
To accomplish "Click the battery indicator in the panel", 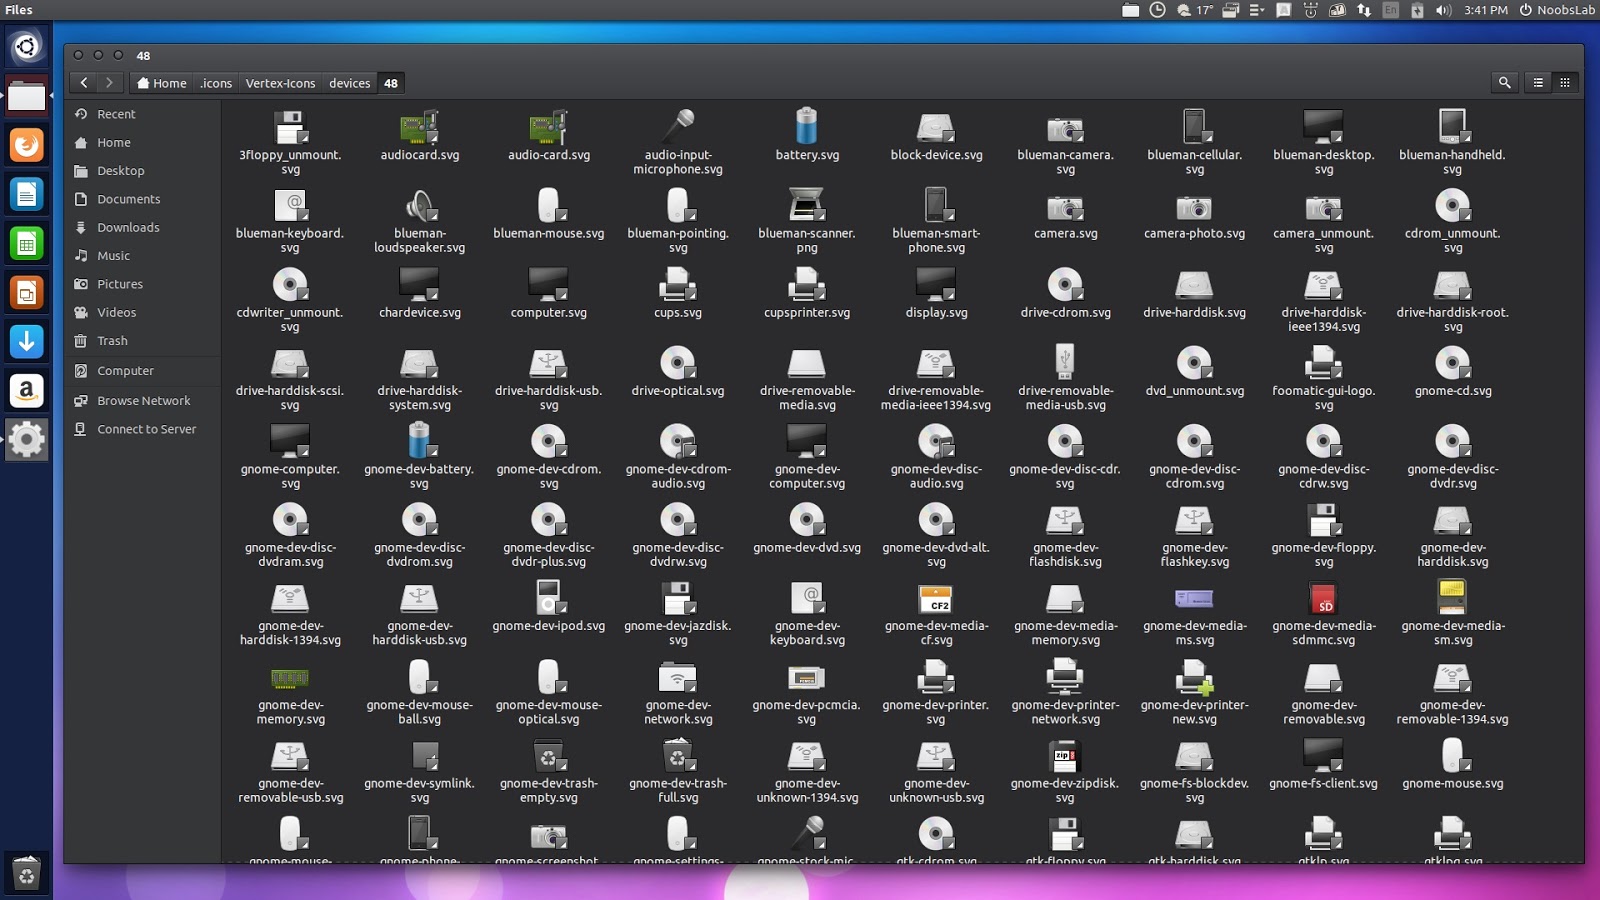I will (1415, 10).
